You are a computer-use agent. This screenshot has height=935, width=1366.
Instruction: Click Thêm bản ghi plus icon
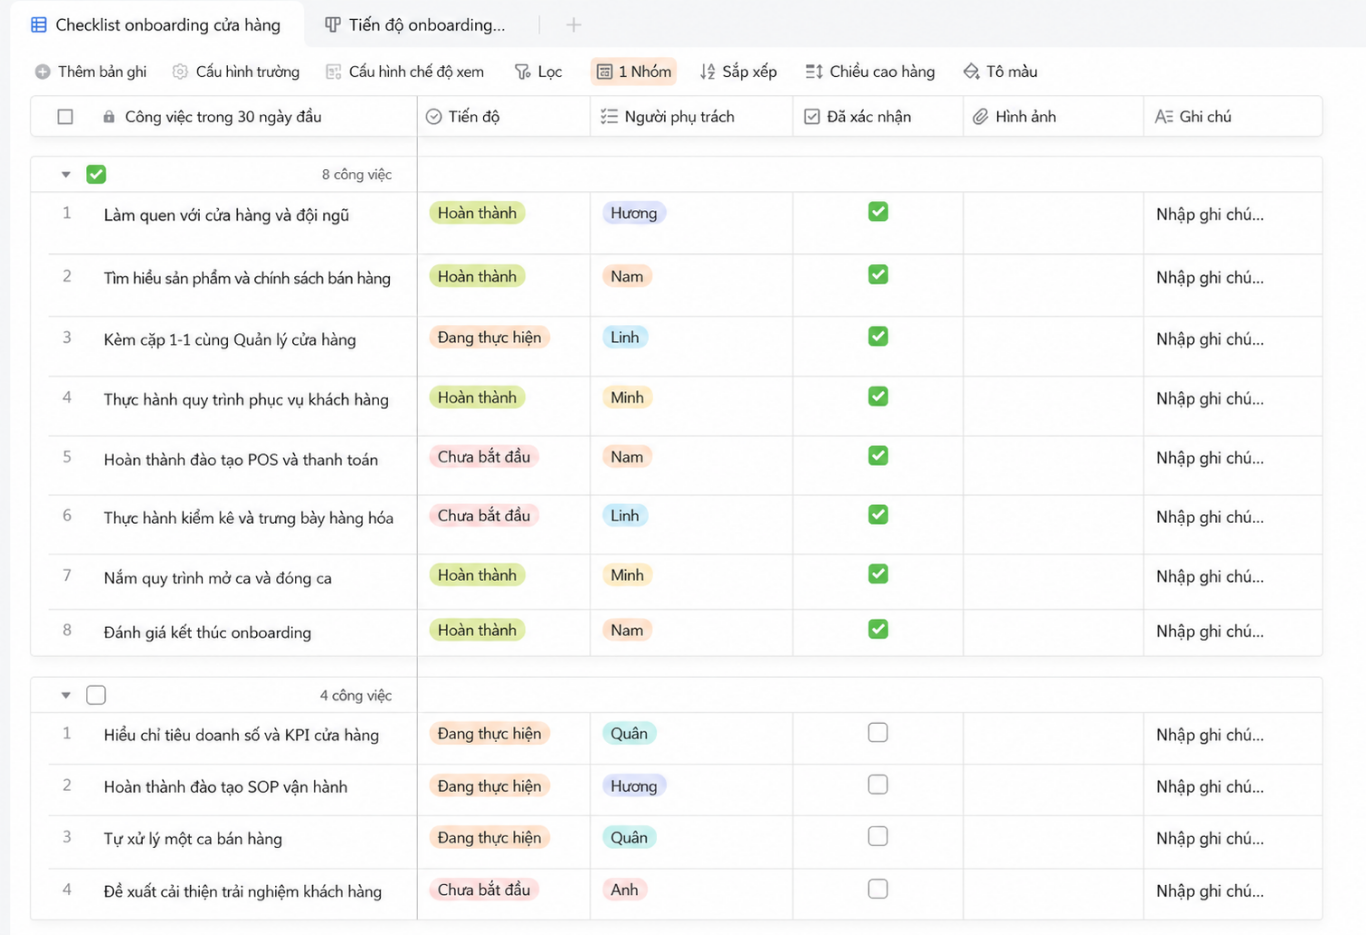pyautogui.click(x=42, y=72)
